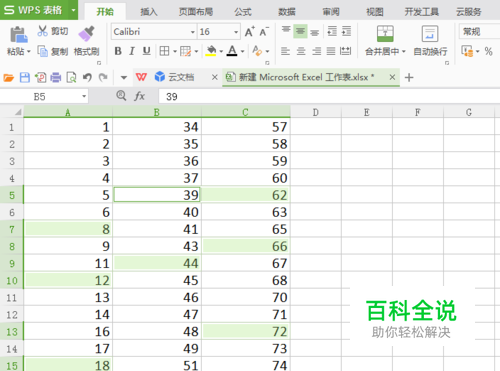Viewport: 500px width, 371px height.
Task: Click the Copy icon
Action: point(42,51)
